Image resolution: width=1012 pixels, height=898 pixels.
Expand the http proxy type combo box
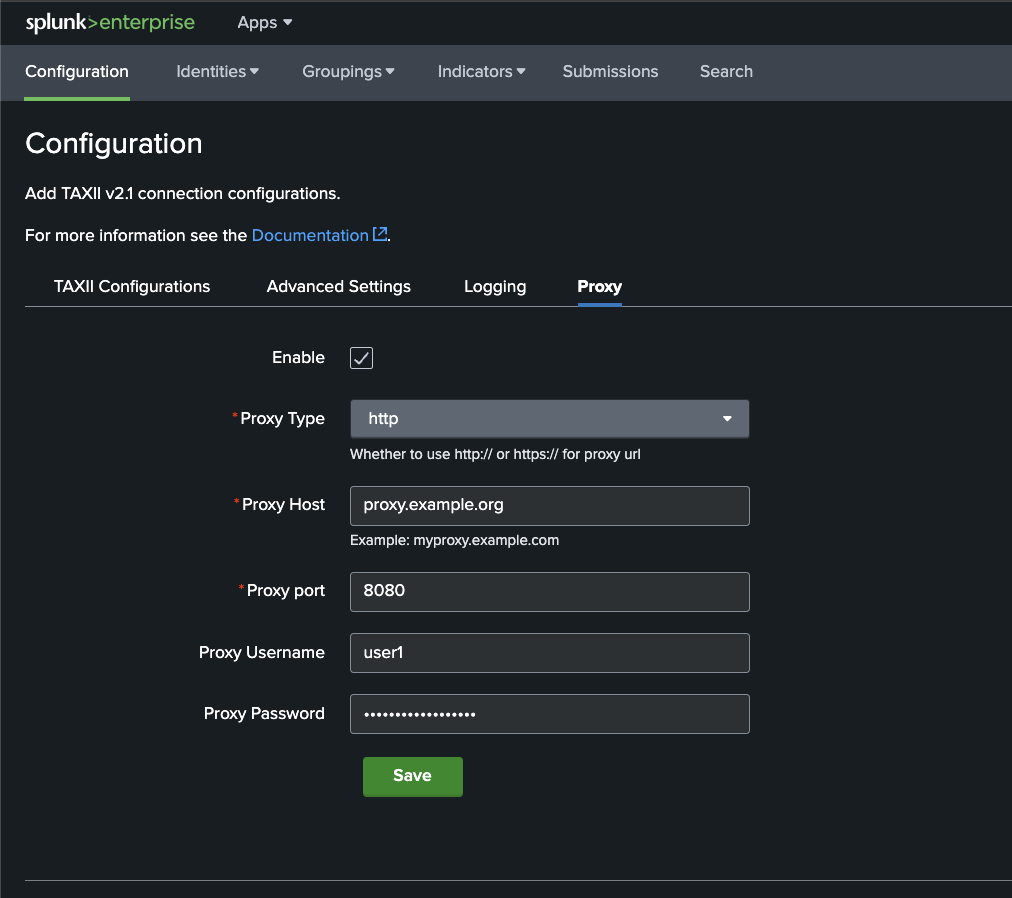[x=550, y=418]
